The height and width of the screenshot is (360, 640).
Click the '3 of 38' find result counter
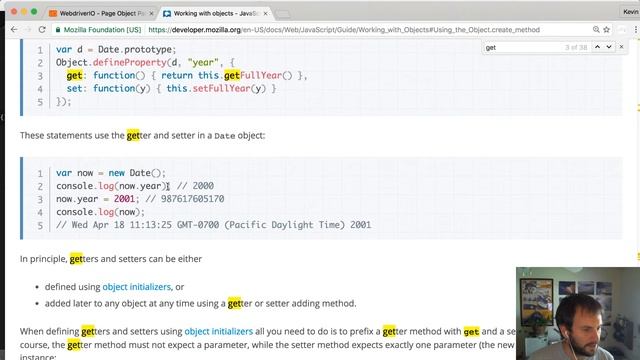[x=576, y=47]
